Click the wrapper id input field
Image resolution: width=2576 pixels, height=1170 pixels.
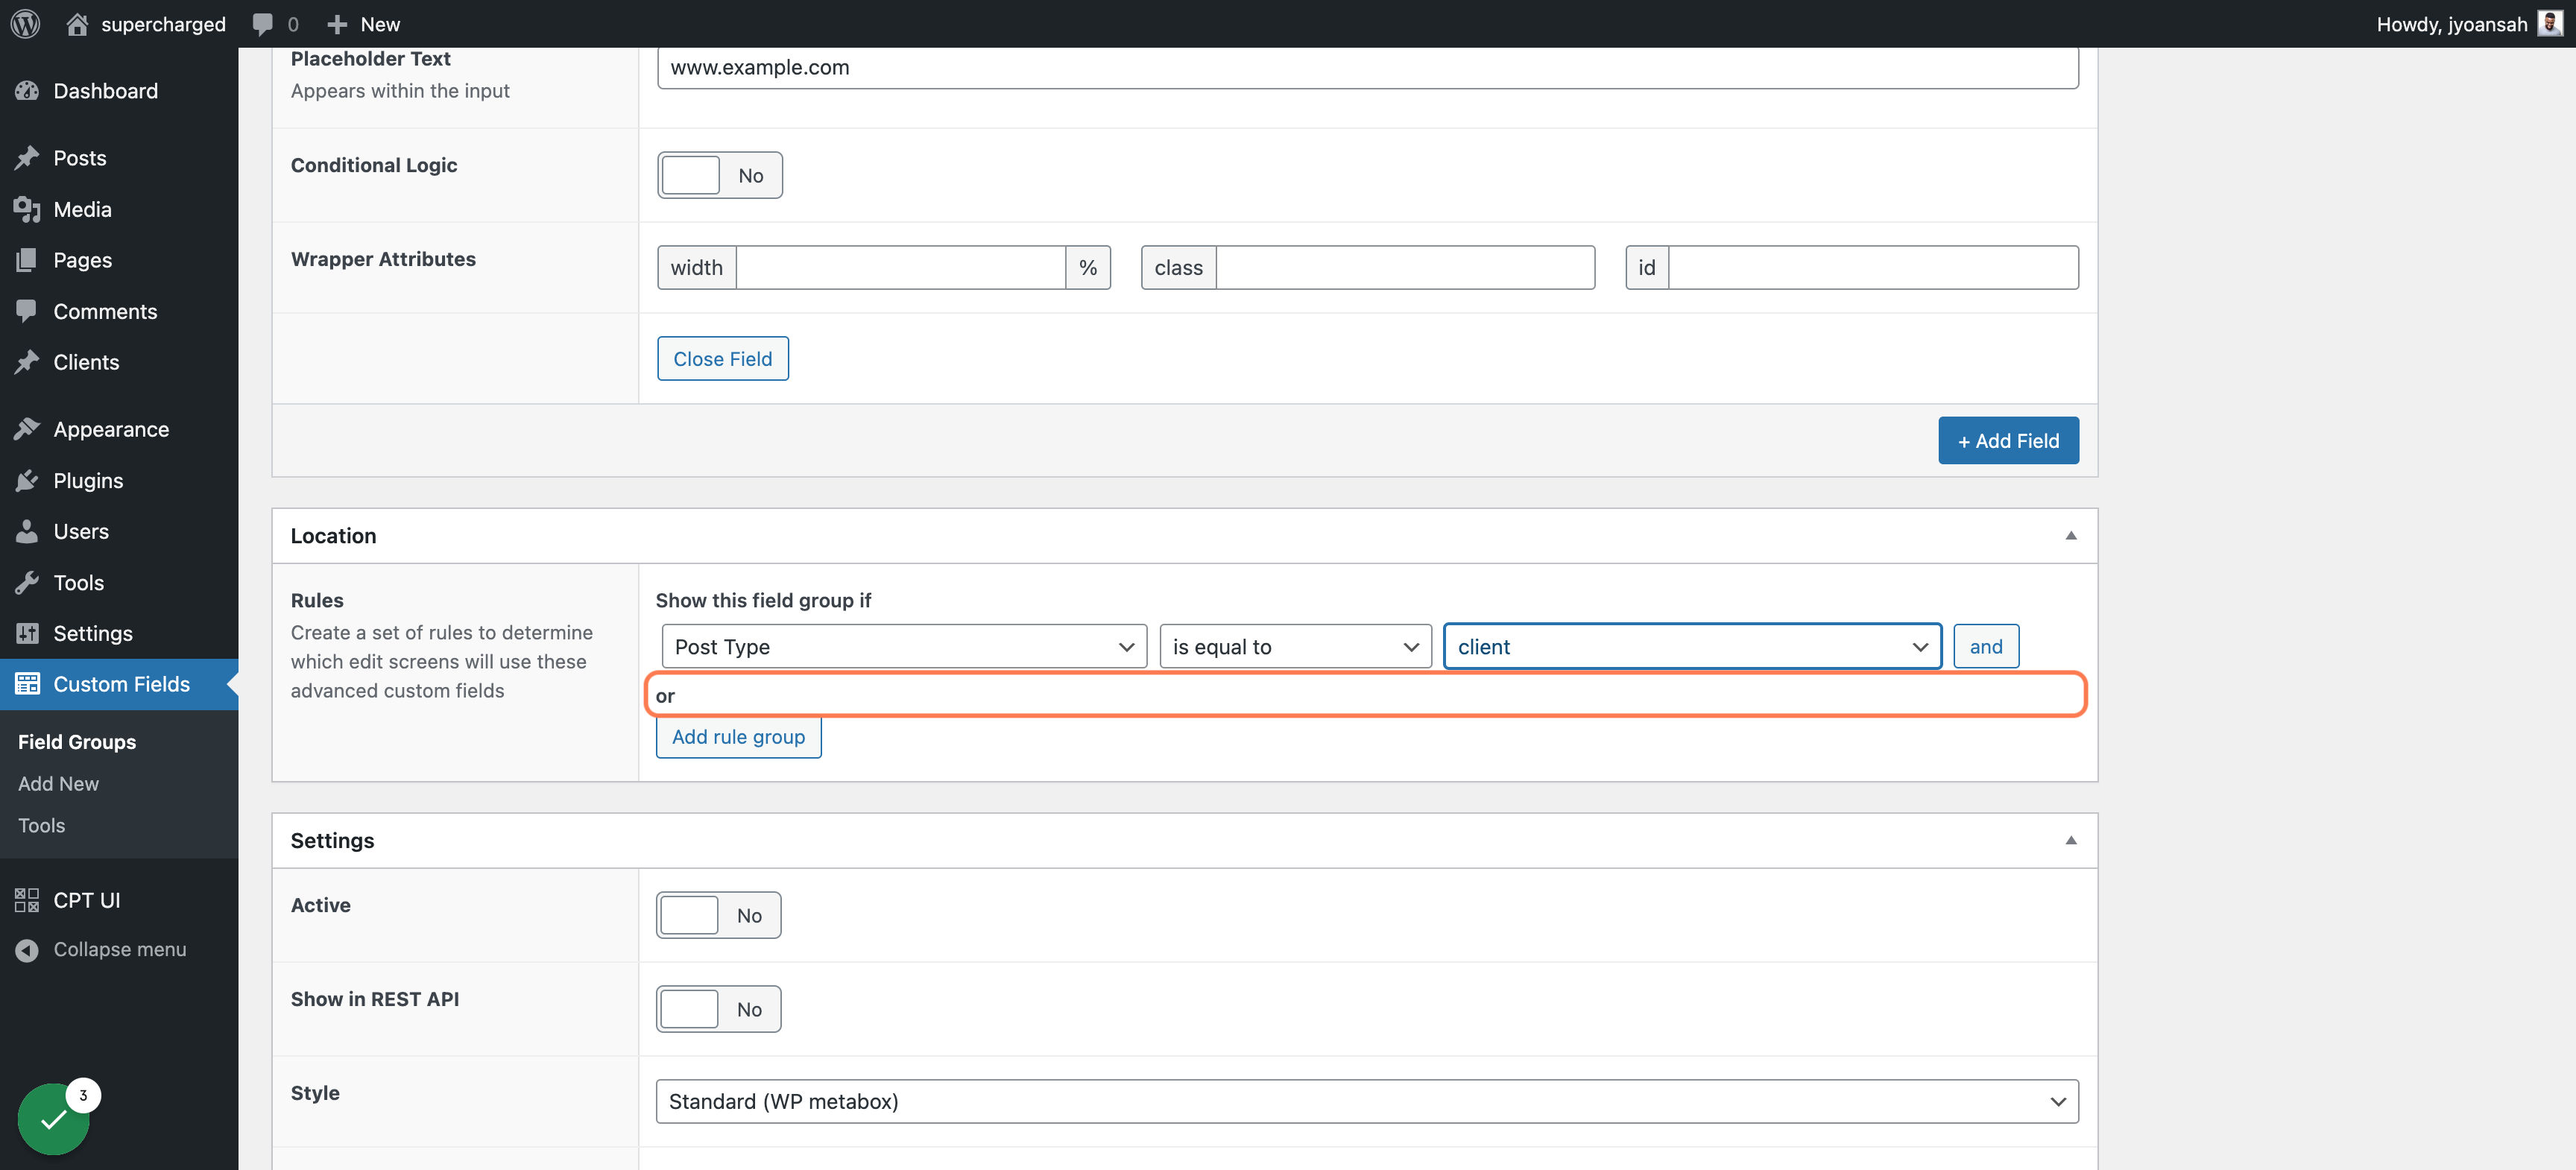pyautogui.click(x=1873, y=267)
